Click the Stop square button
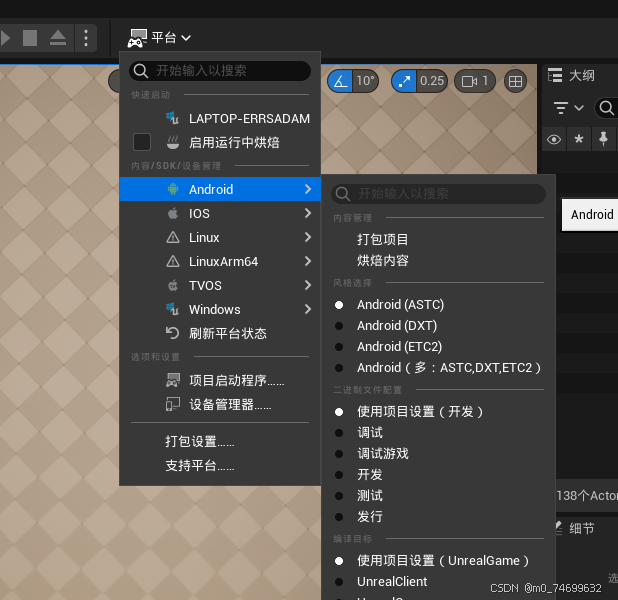This screenshot has height=600, width=618. point(30,38)
